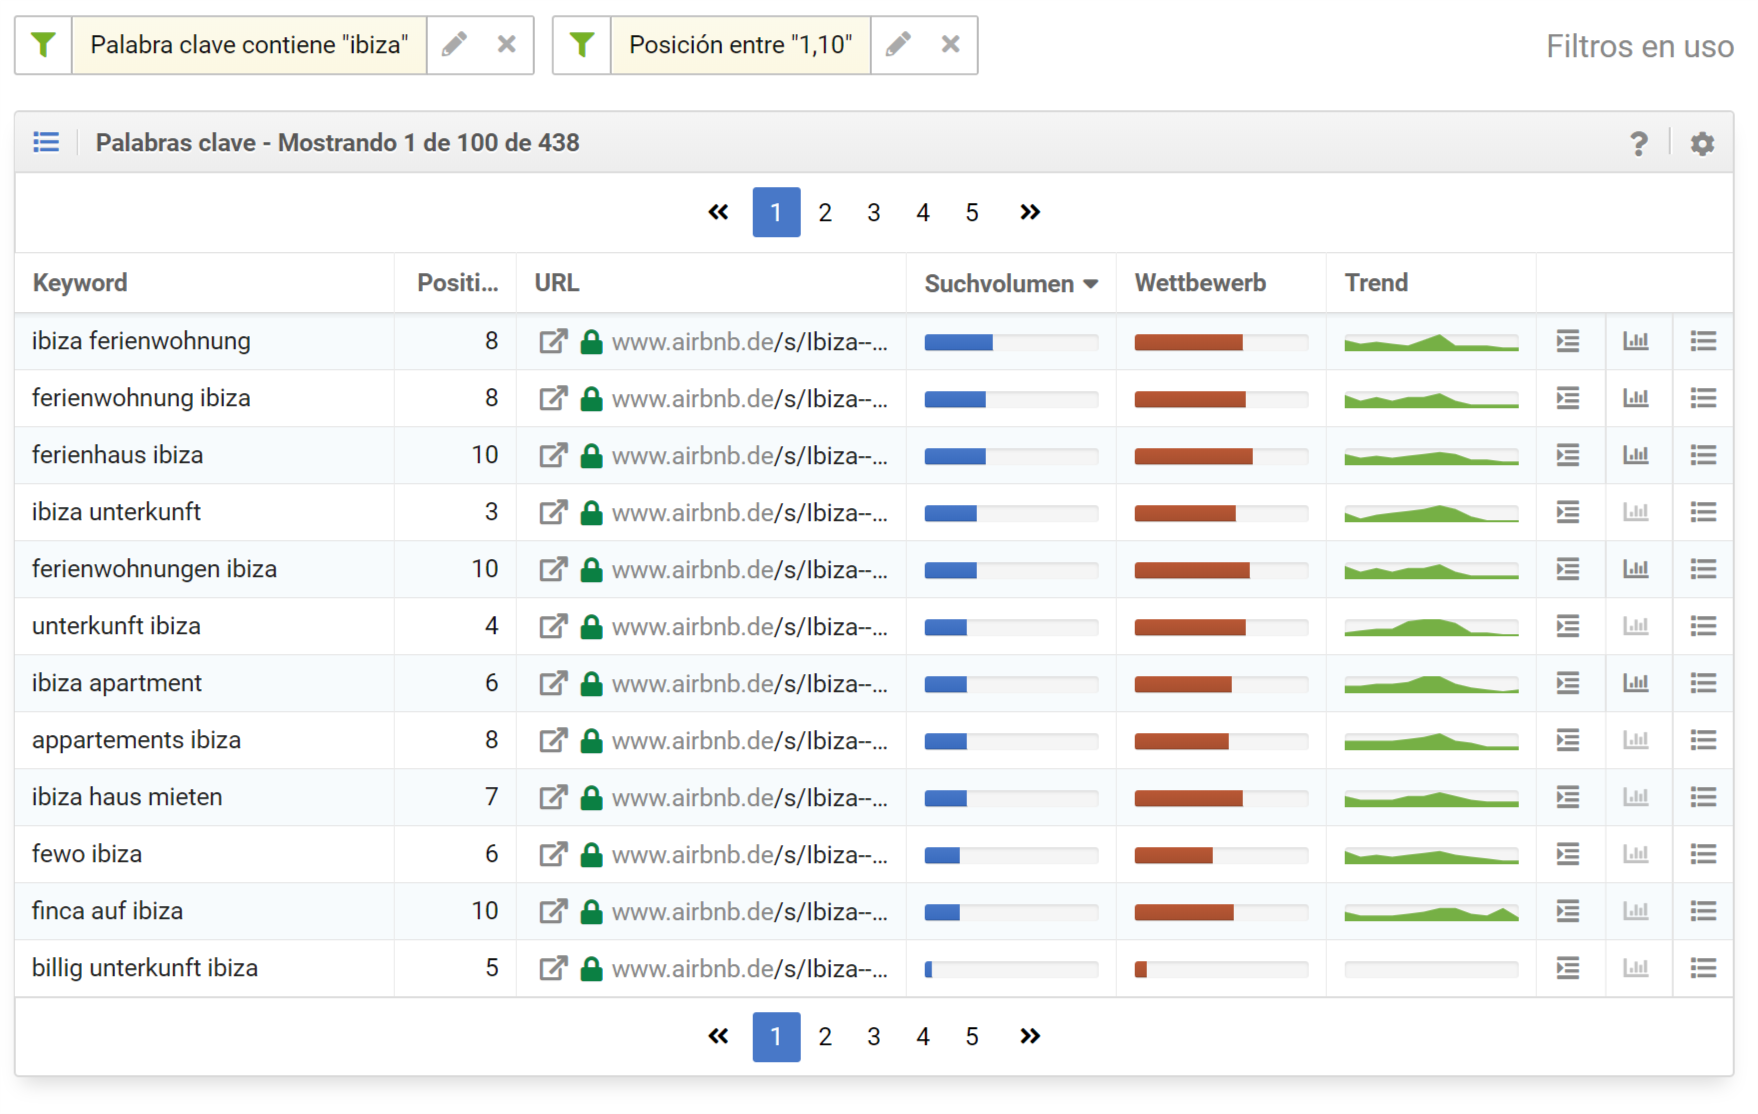Sort by the Trend column header
Image resolution: width=1758 pixels, height=1114 pixels.
(1376, 283)
